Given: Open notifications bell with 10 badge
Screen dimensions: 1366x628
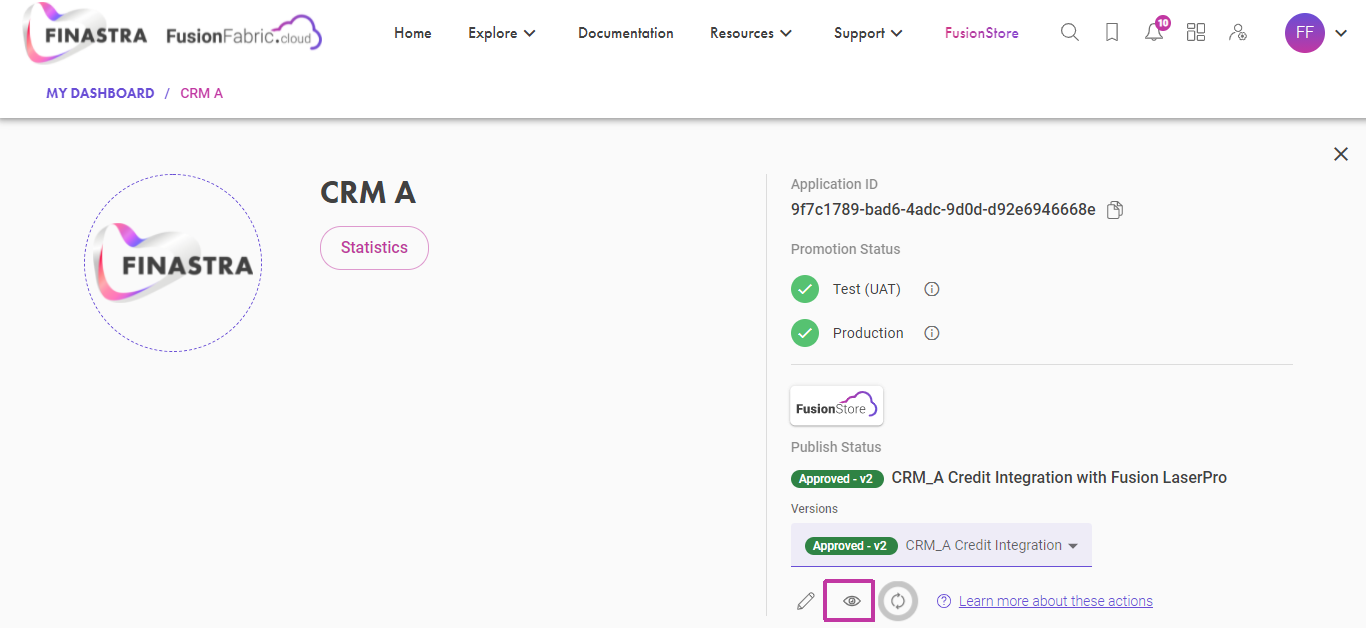Looking at the screenshot, I should [1155, 31].
